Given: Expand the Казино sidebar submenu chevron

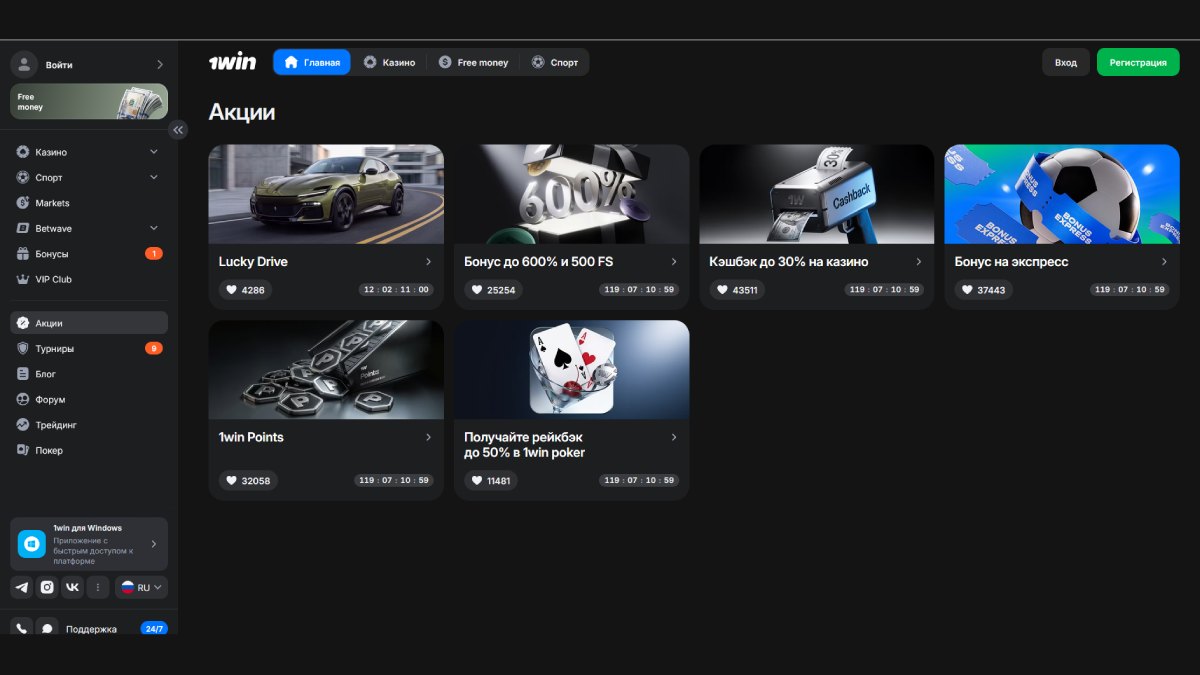Looking at the screenshot, I should [154, 152].
